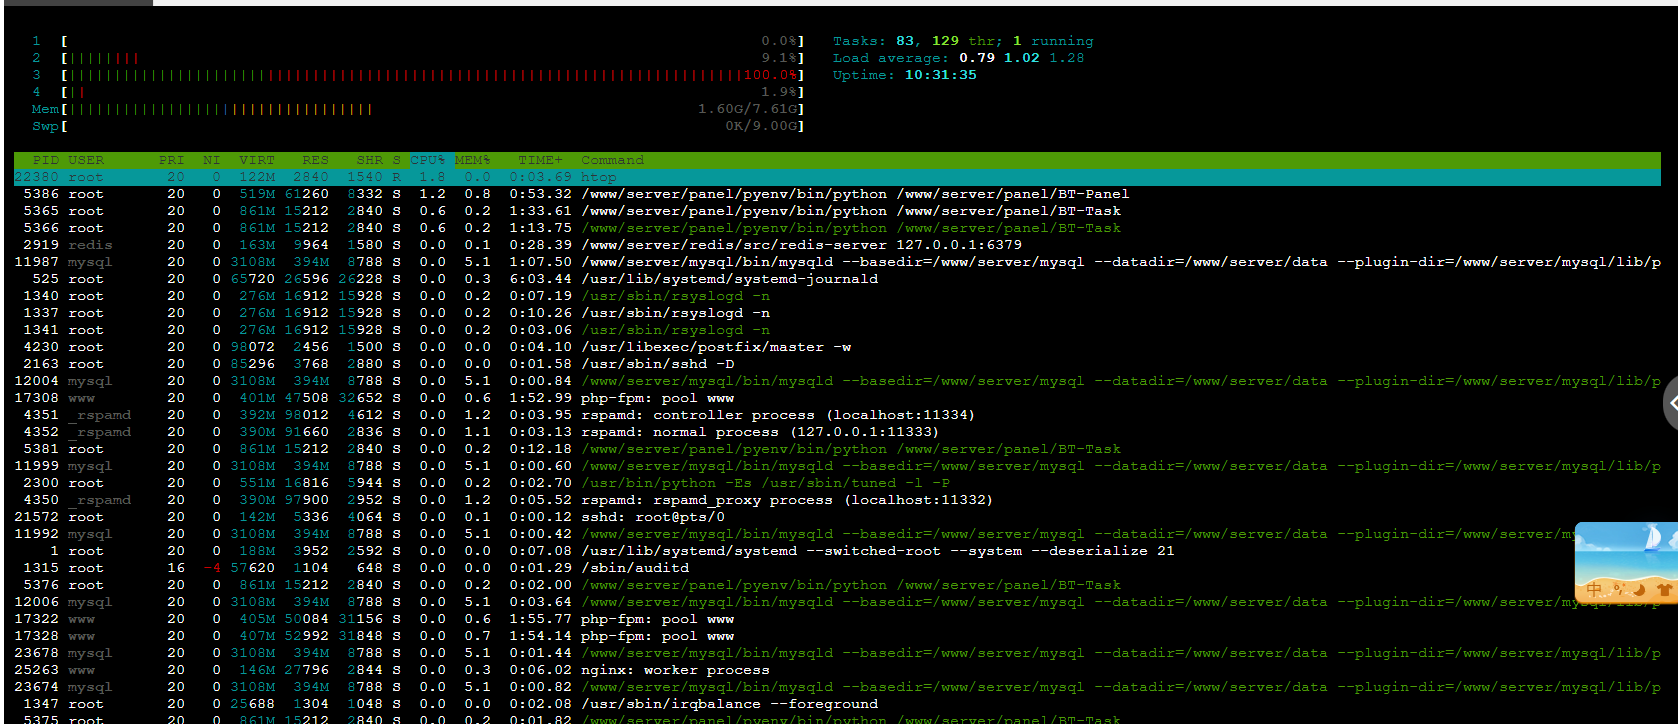Expand the side panel chevron at right edge
Image resolution: width=1678 pixels, height=724 pixels.
[1670, 404]
